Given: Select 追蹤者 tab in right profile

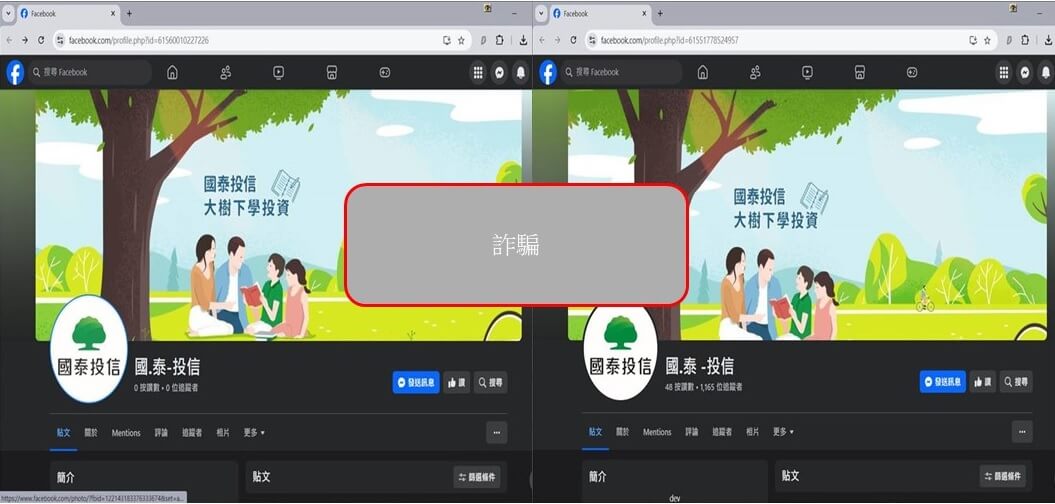Looking at the screenshot, I should click(x=722, y=432).
